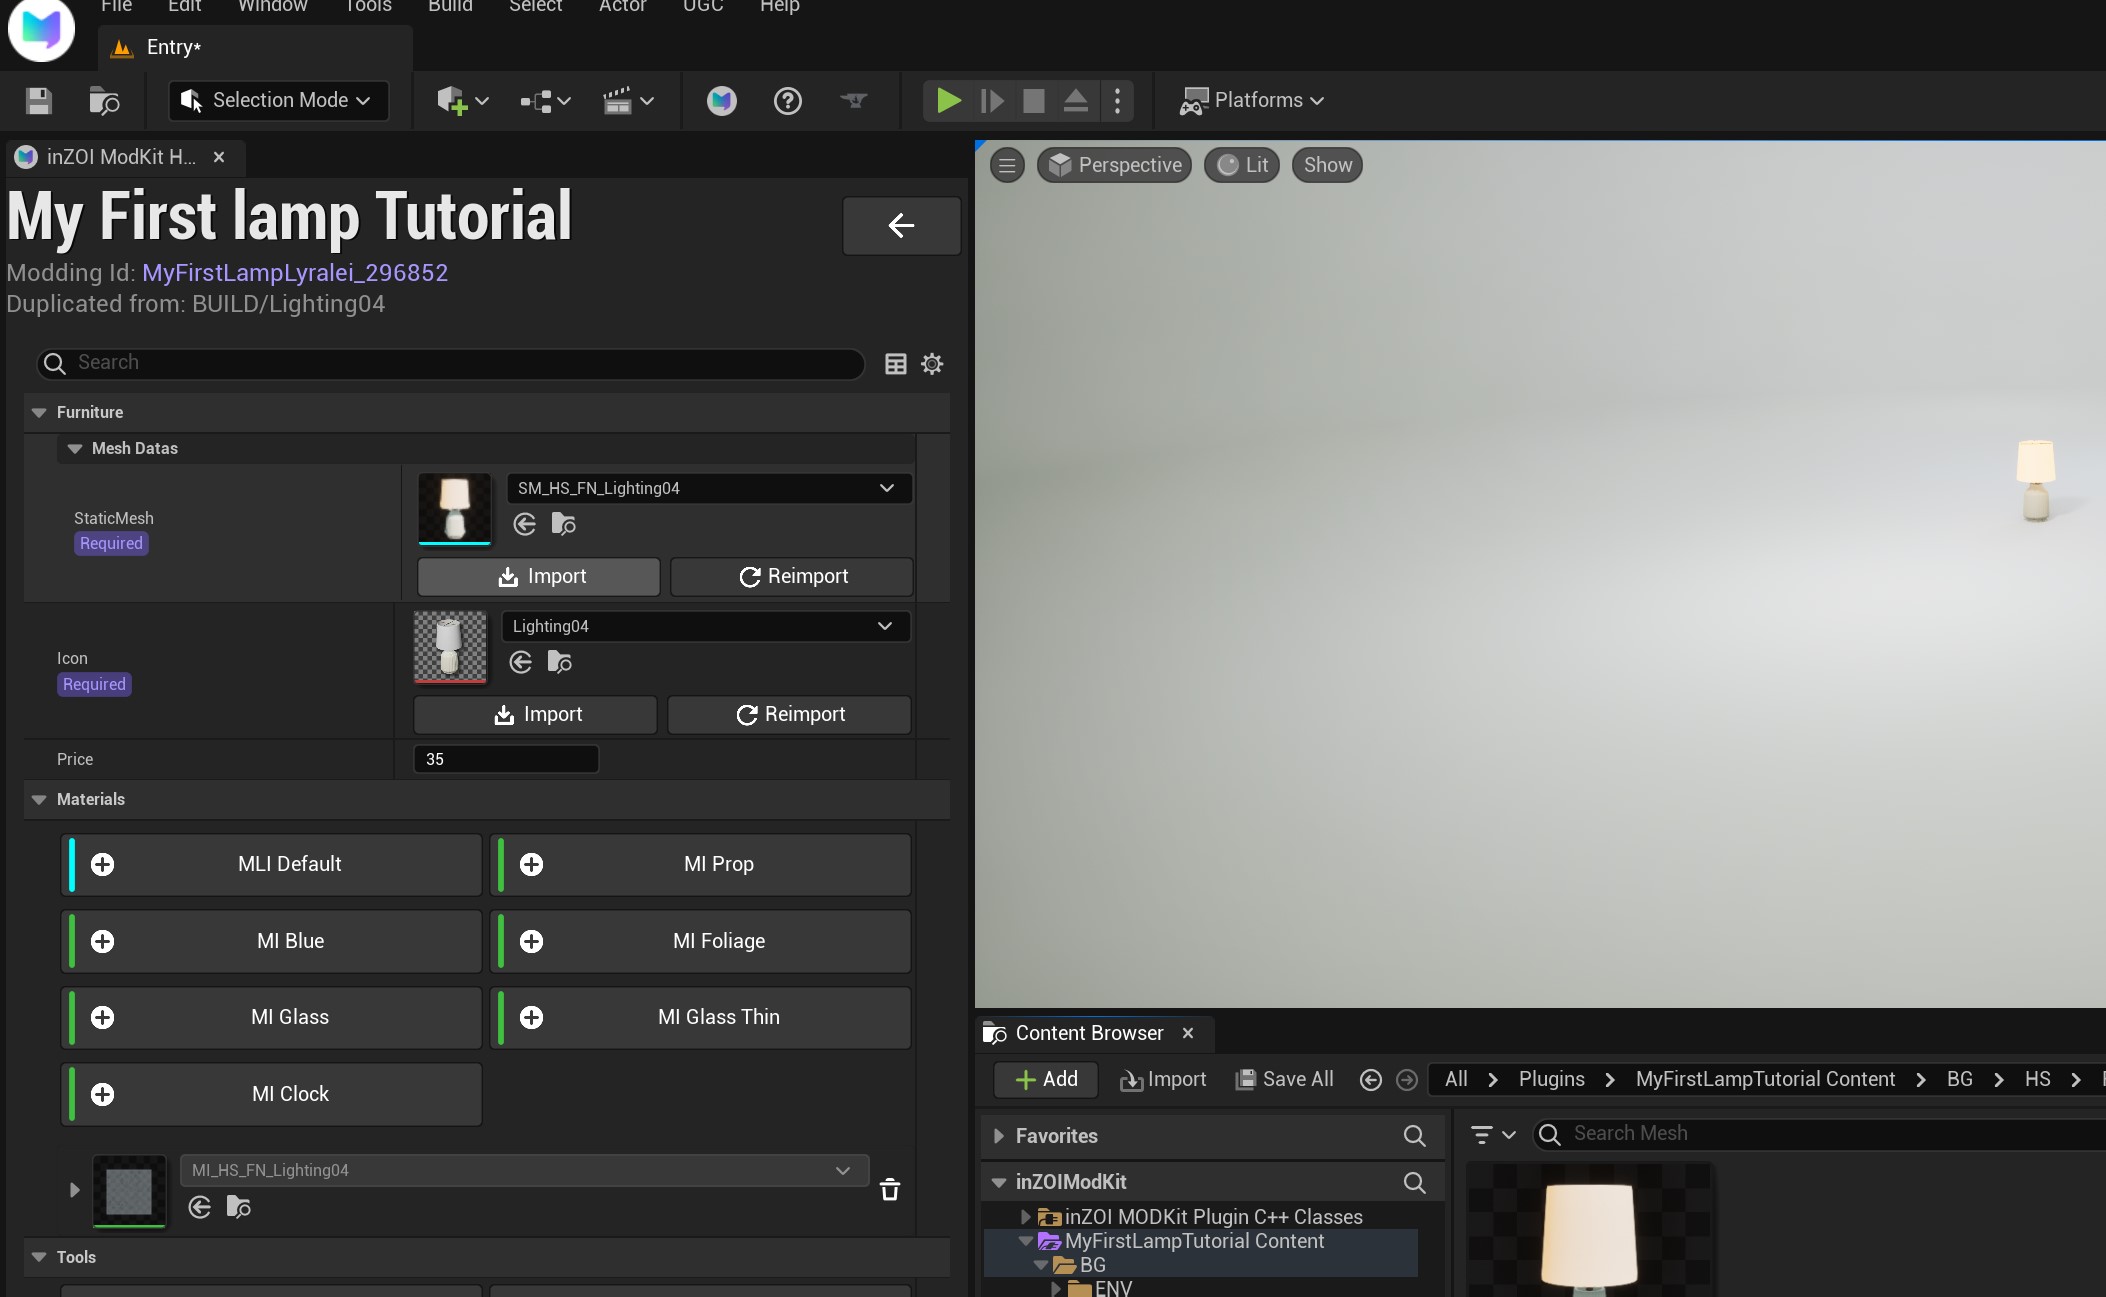Open the Cinematics clapperboard menu
The height and width of the screenshot is (1297, 2106).
628,100
